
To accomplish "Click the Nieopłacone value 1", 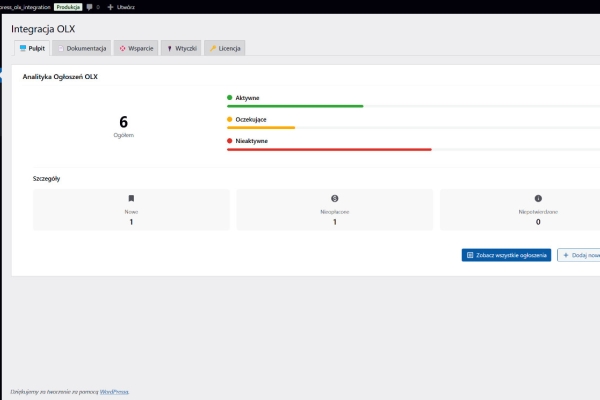I will (335, 222).
